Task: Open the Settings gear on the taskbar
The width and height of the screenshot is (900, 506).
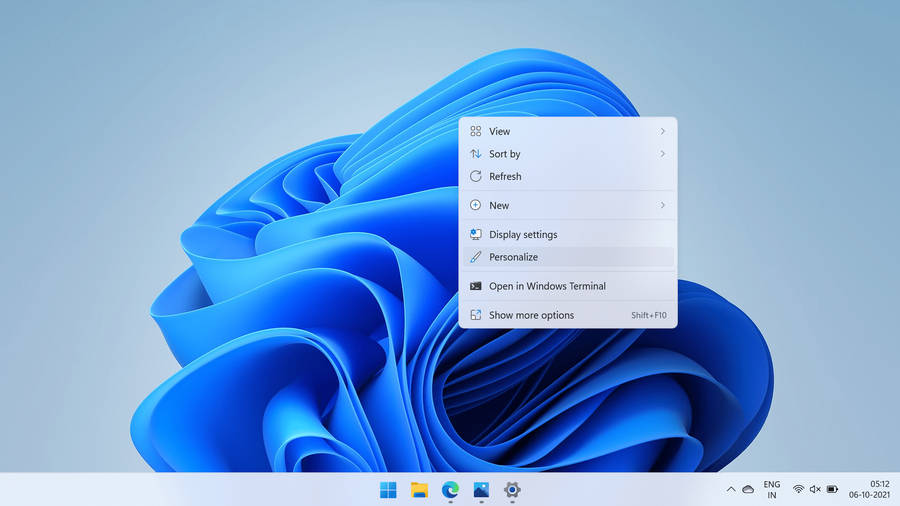Action: click(x=512, y=490)
